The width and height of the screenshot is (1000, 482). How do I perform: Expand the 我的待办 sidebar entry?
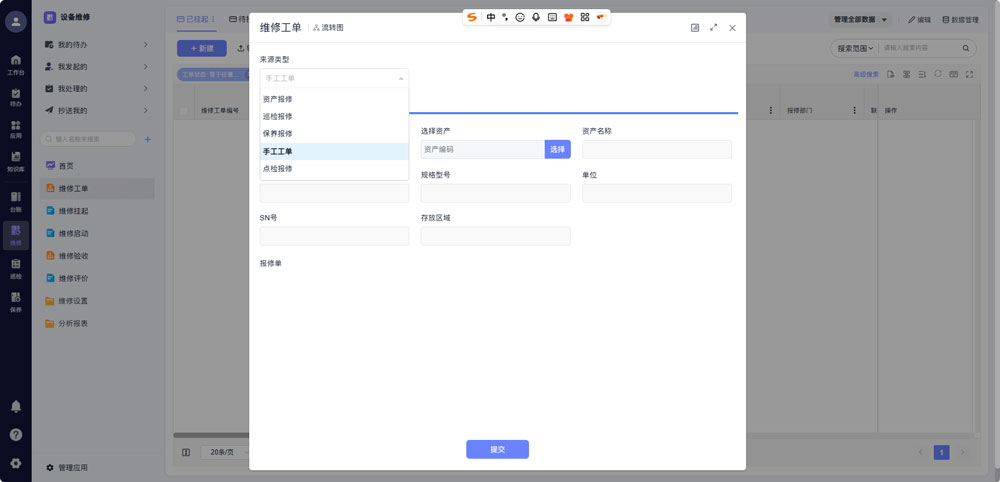coord(145,45)
